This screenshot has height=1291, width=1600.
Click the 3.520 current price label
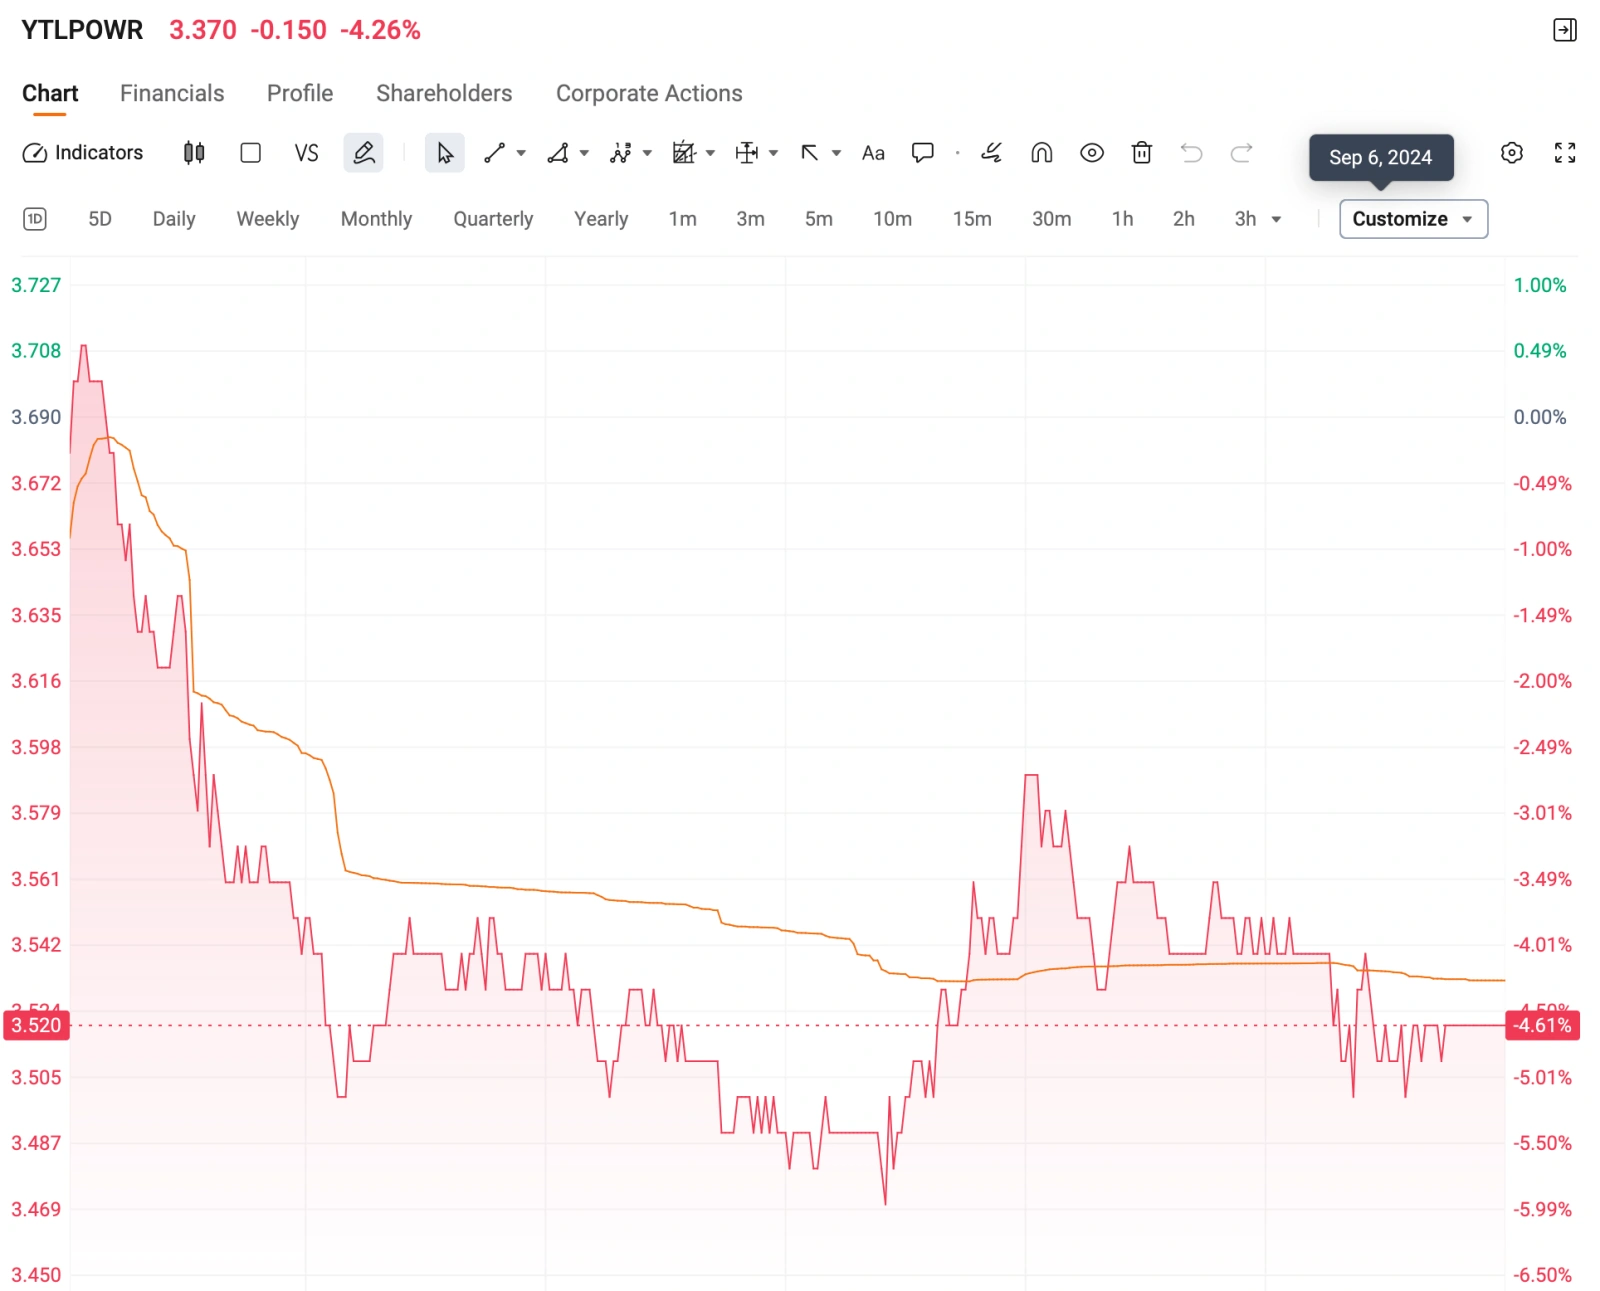coord(36,1025)
